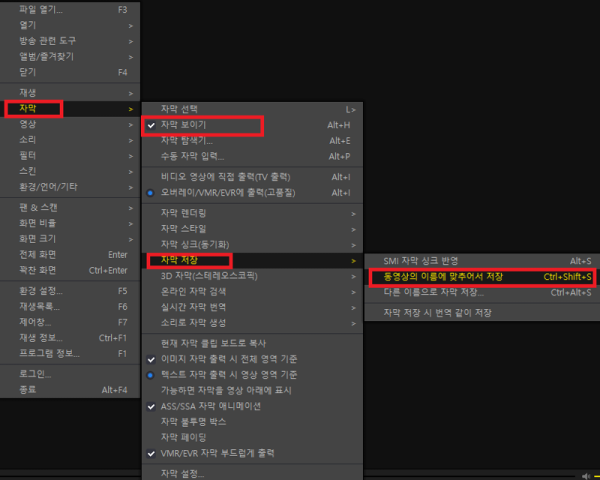This screenshot has width=600, height=480.
Task: Open the 재생목록... menu entry
Action: (x=70, y=307)
